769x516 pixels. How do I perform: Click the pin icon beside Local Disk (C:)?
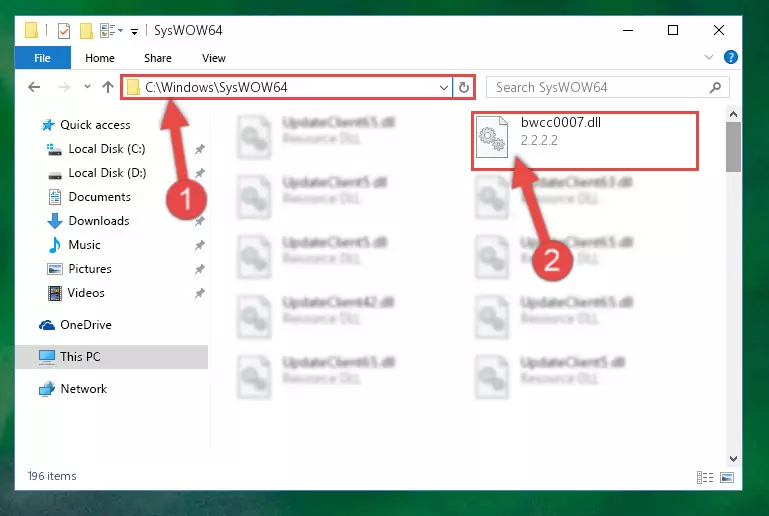[200, 149]
